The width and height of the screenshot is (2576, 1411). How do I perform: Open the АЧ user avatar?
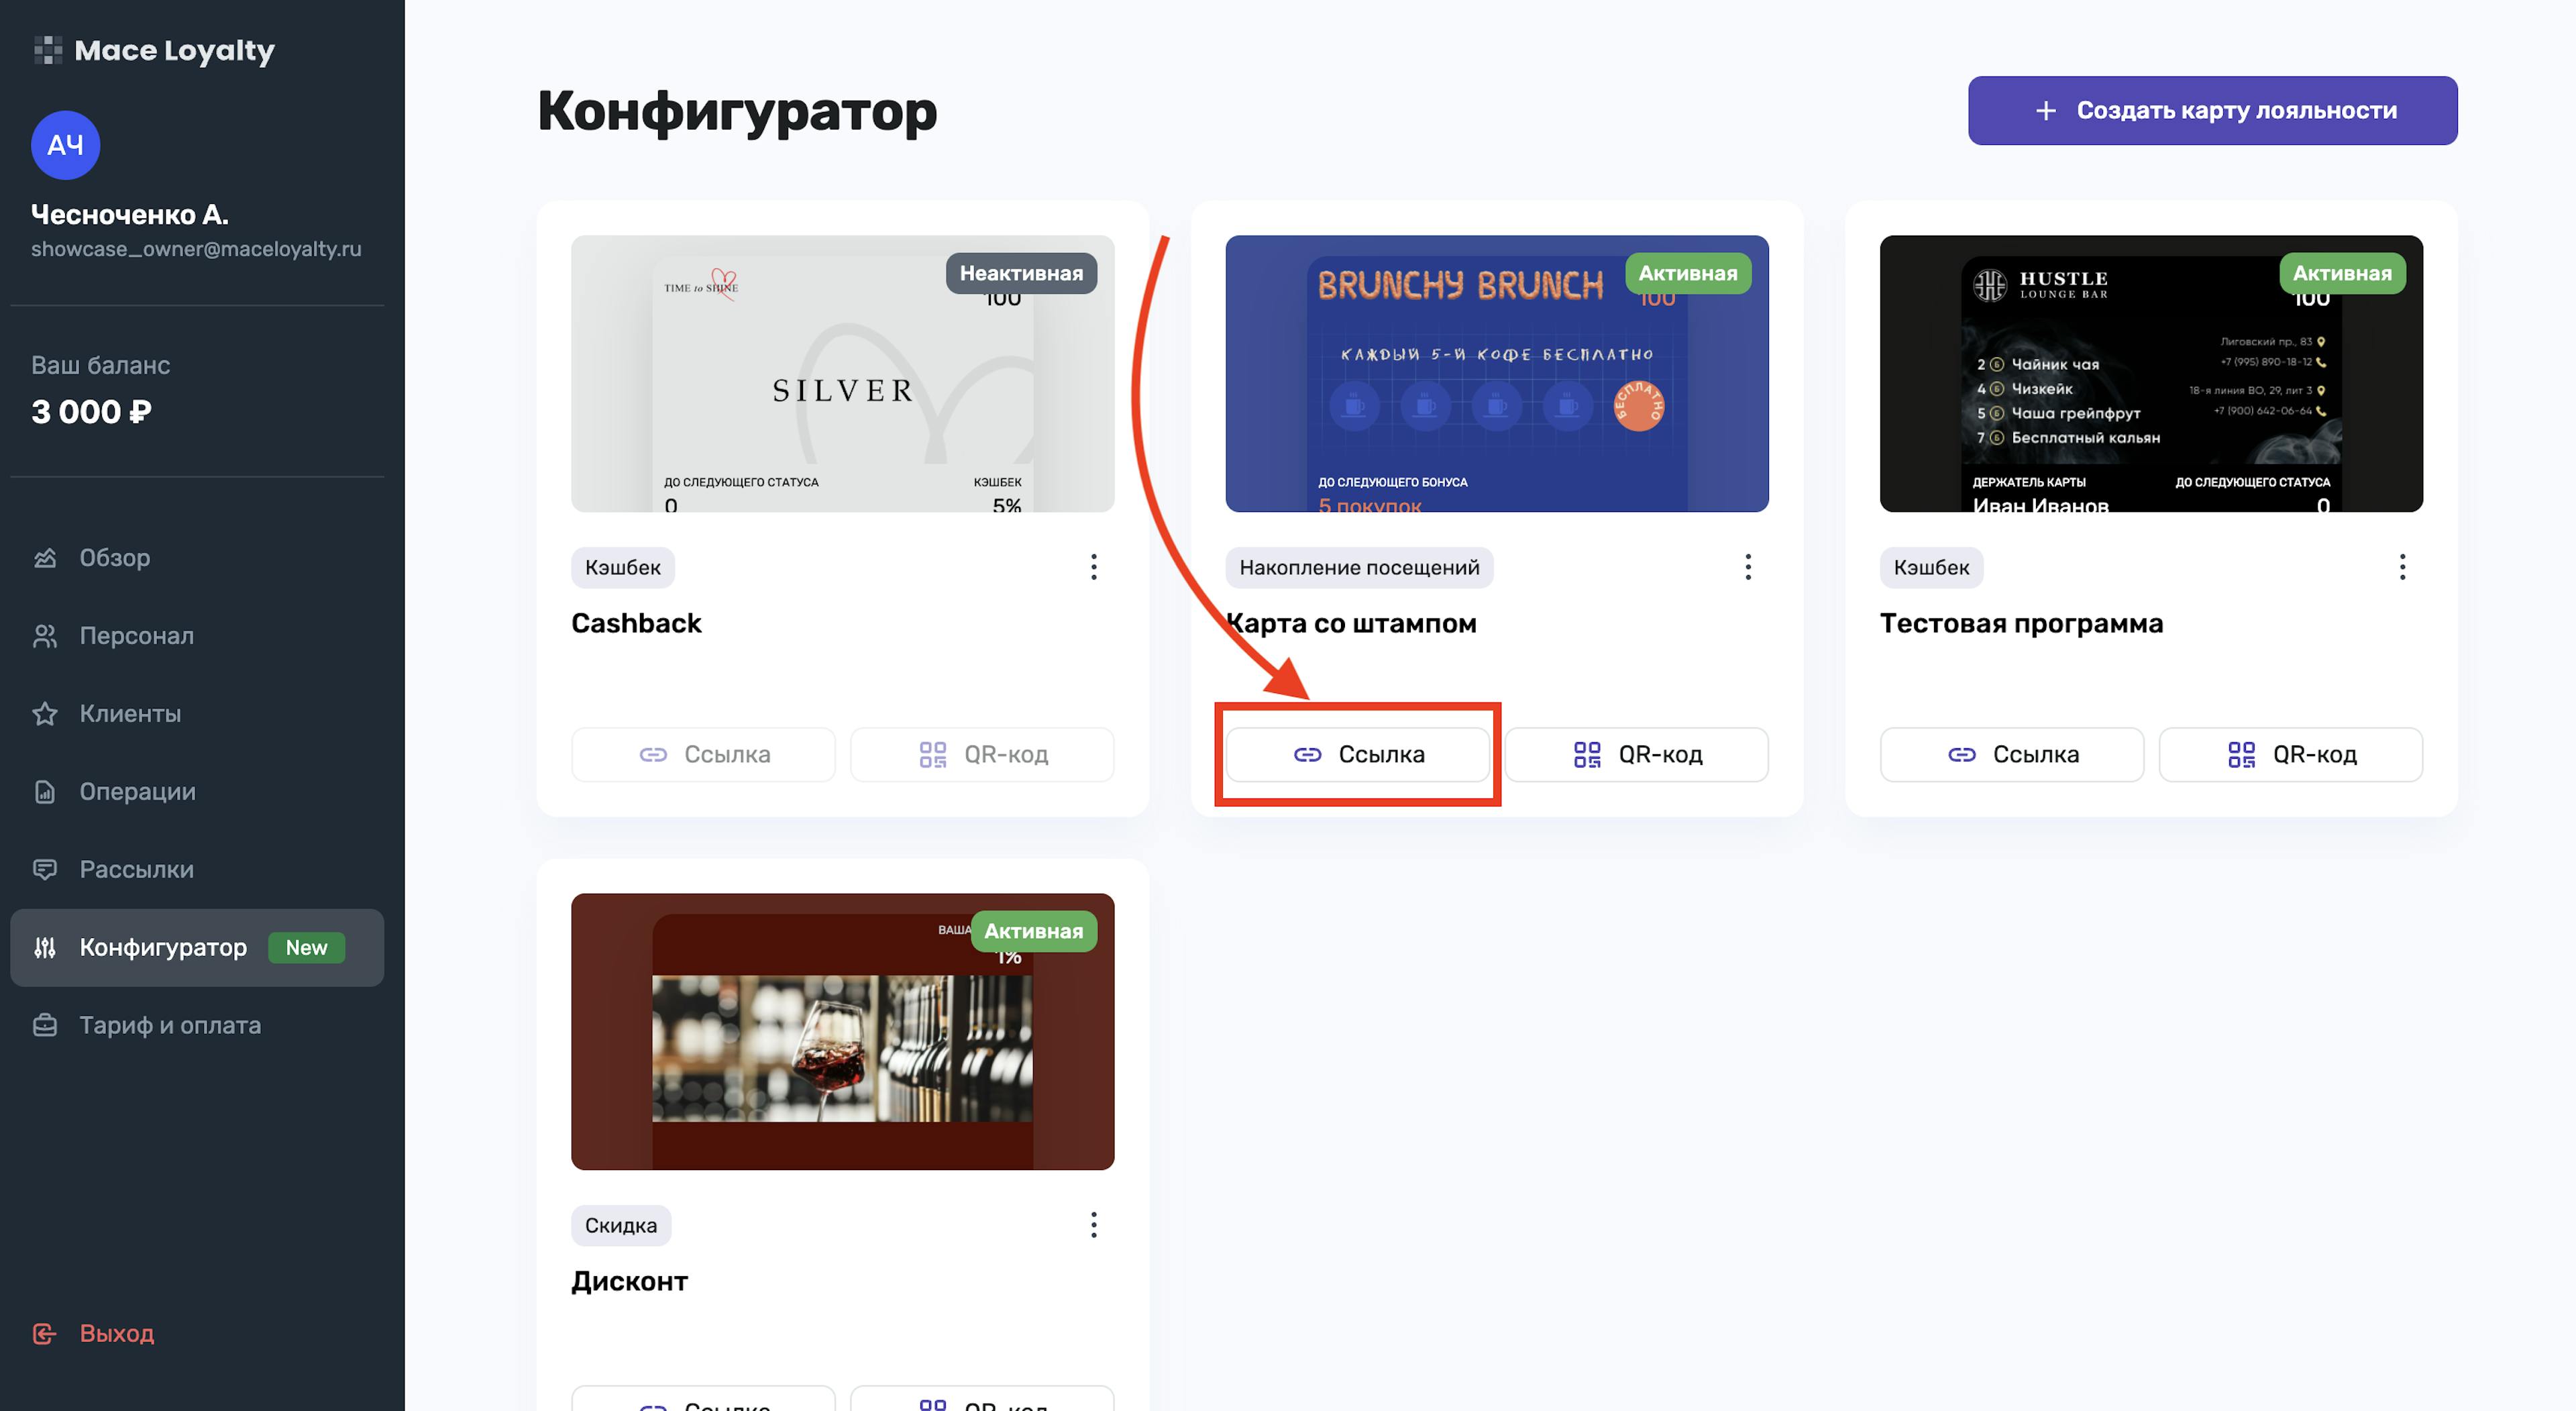[x=65, y=145]
